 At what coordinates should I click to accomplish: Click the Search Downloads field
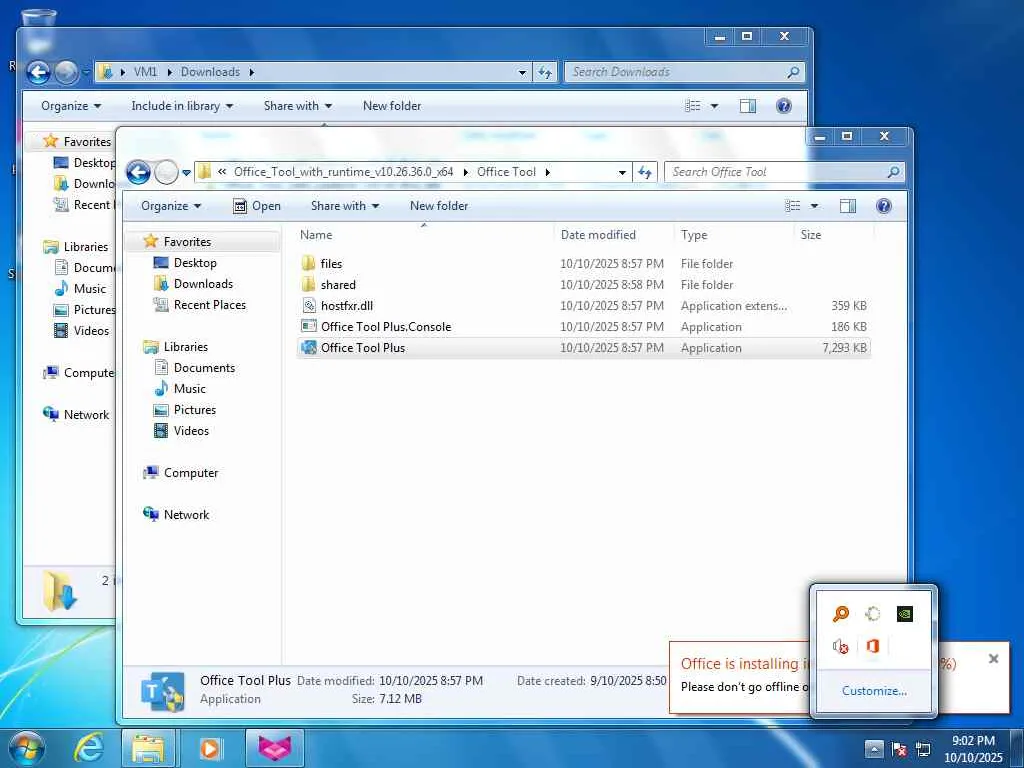pyautogui.click(x=677, y=72)
